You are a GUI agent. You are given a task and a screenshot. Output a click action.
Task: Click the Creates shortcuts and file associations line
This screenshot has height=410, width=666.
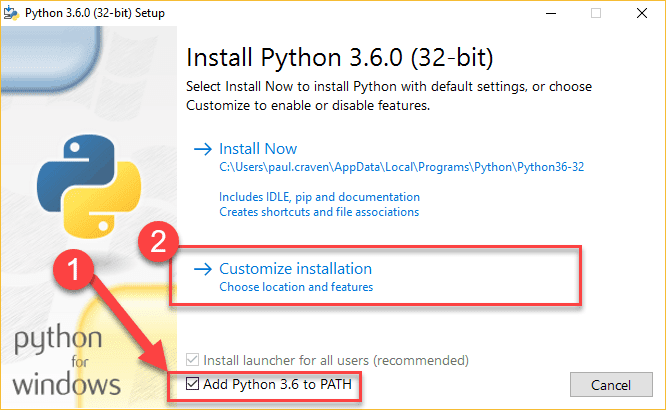pyautogui.click(x=319, y=212)
